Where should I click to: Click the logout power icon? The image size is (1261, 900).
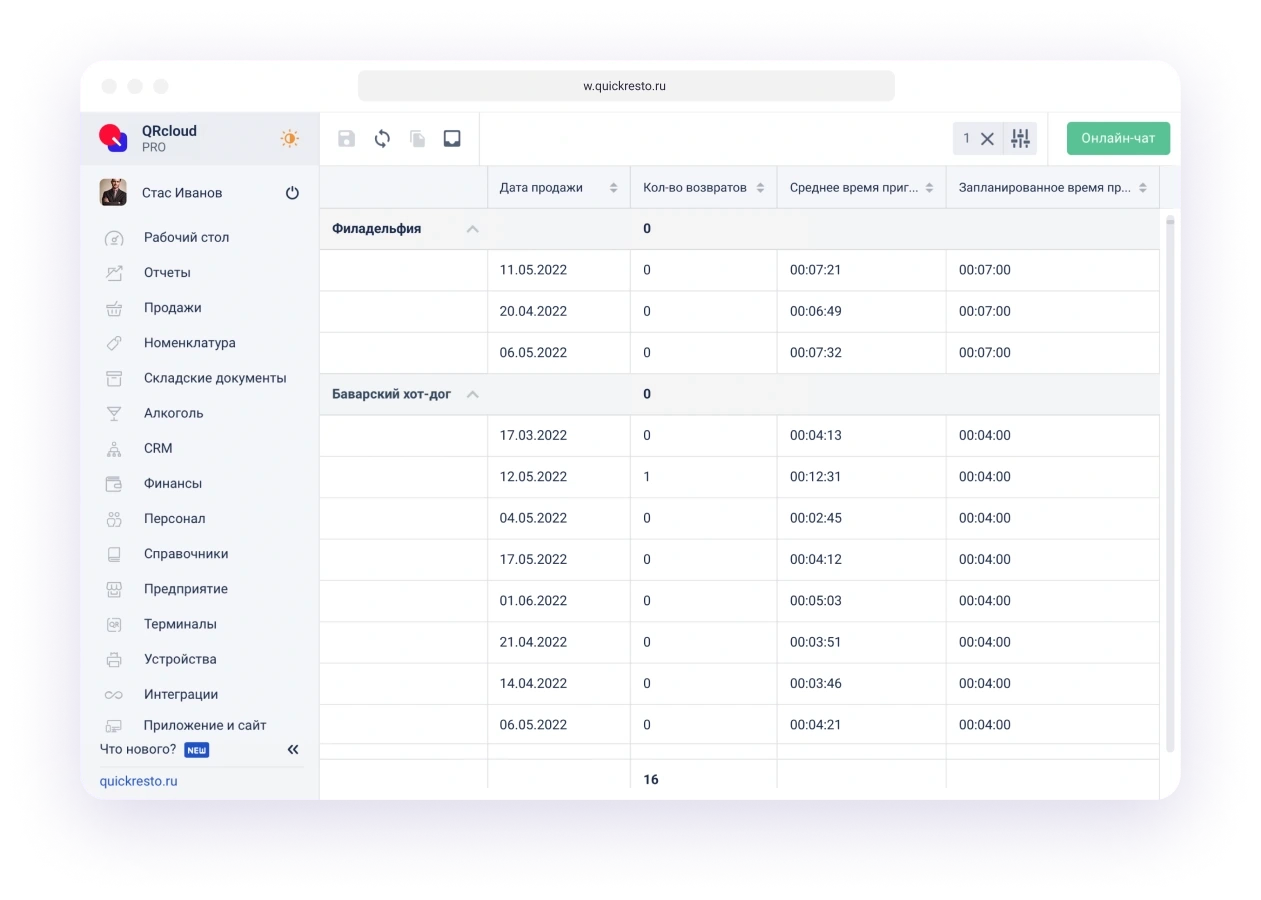(291, 192)
